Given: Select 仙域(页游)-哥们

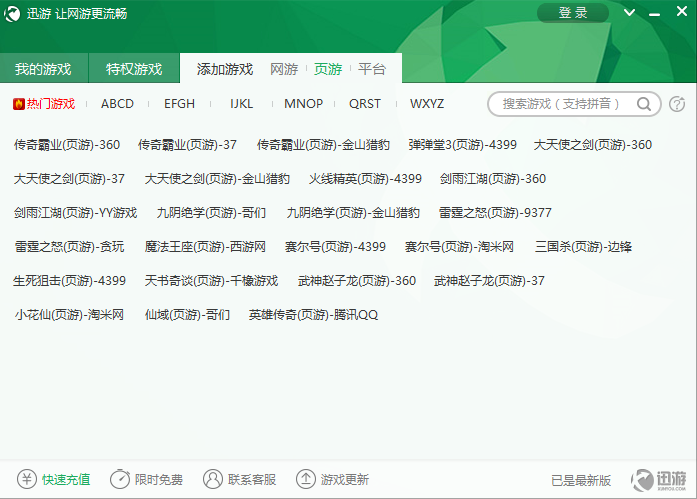Looking at the screenshot, I should [x=187, y=315].
